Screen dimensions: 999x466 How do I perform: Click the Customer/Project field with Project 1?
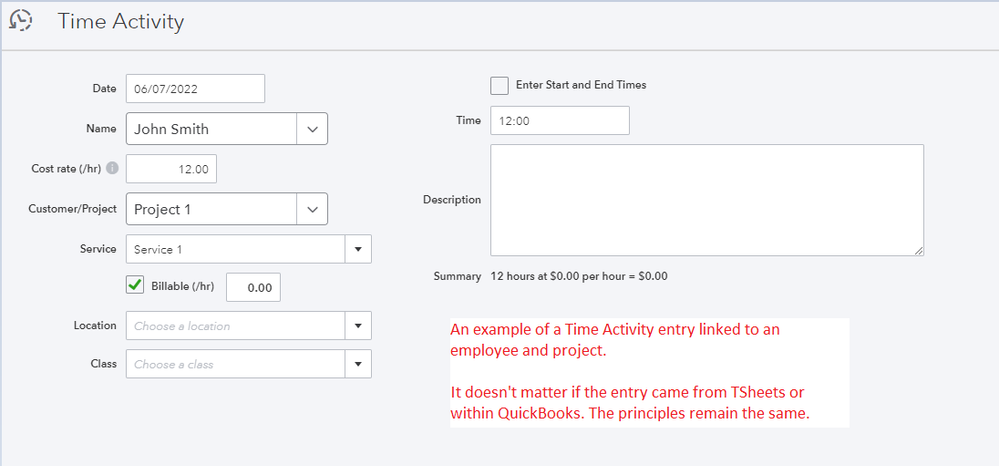212,209
